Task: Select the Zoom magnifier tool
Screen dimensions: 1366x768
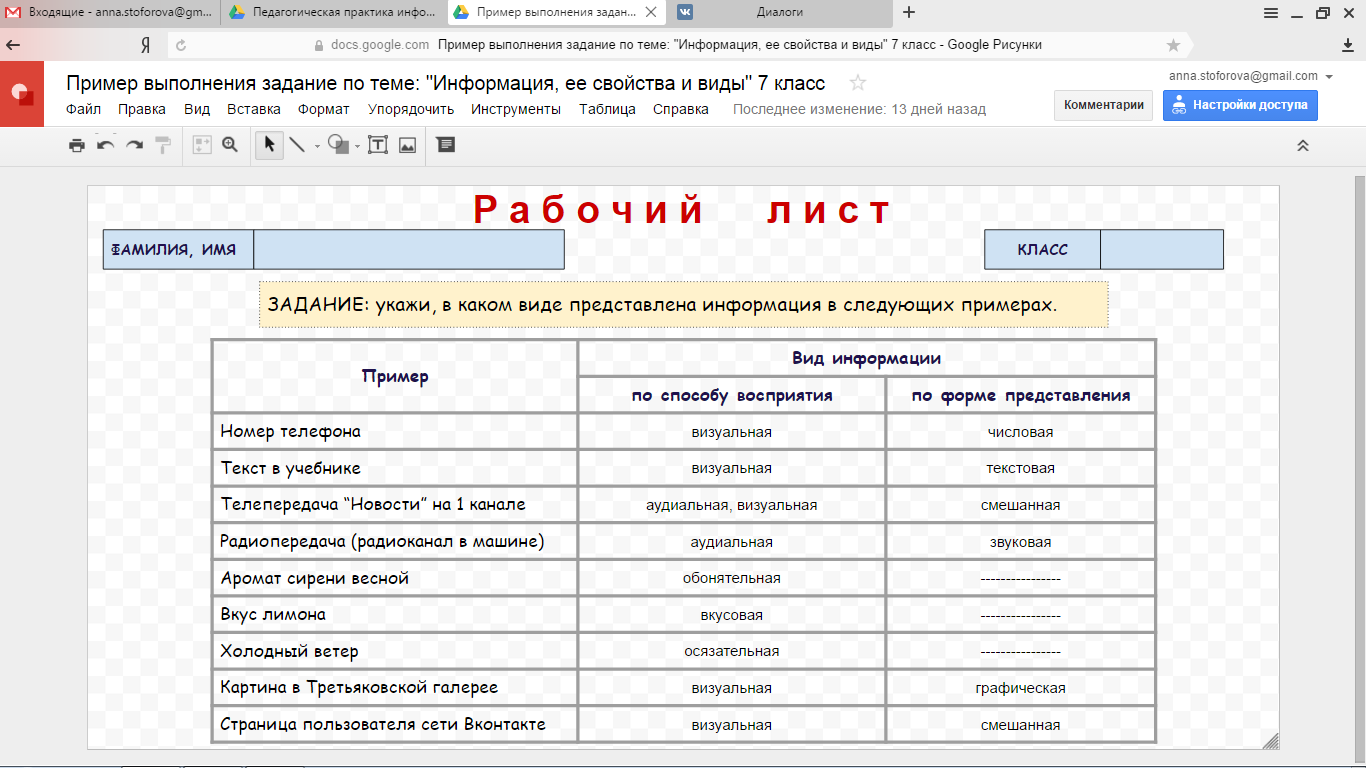Action: (x=230, y=145)
